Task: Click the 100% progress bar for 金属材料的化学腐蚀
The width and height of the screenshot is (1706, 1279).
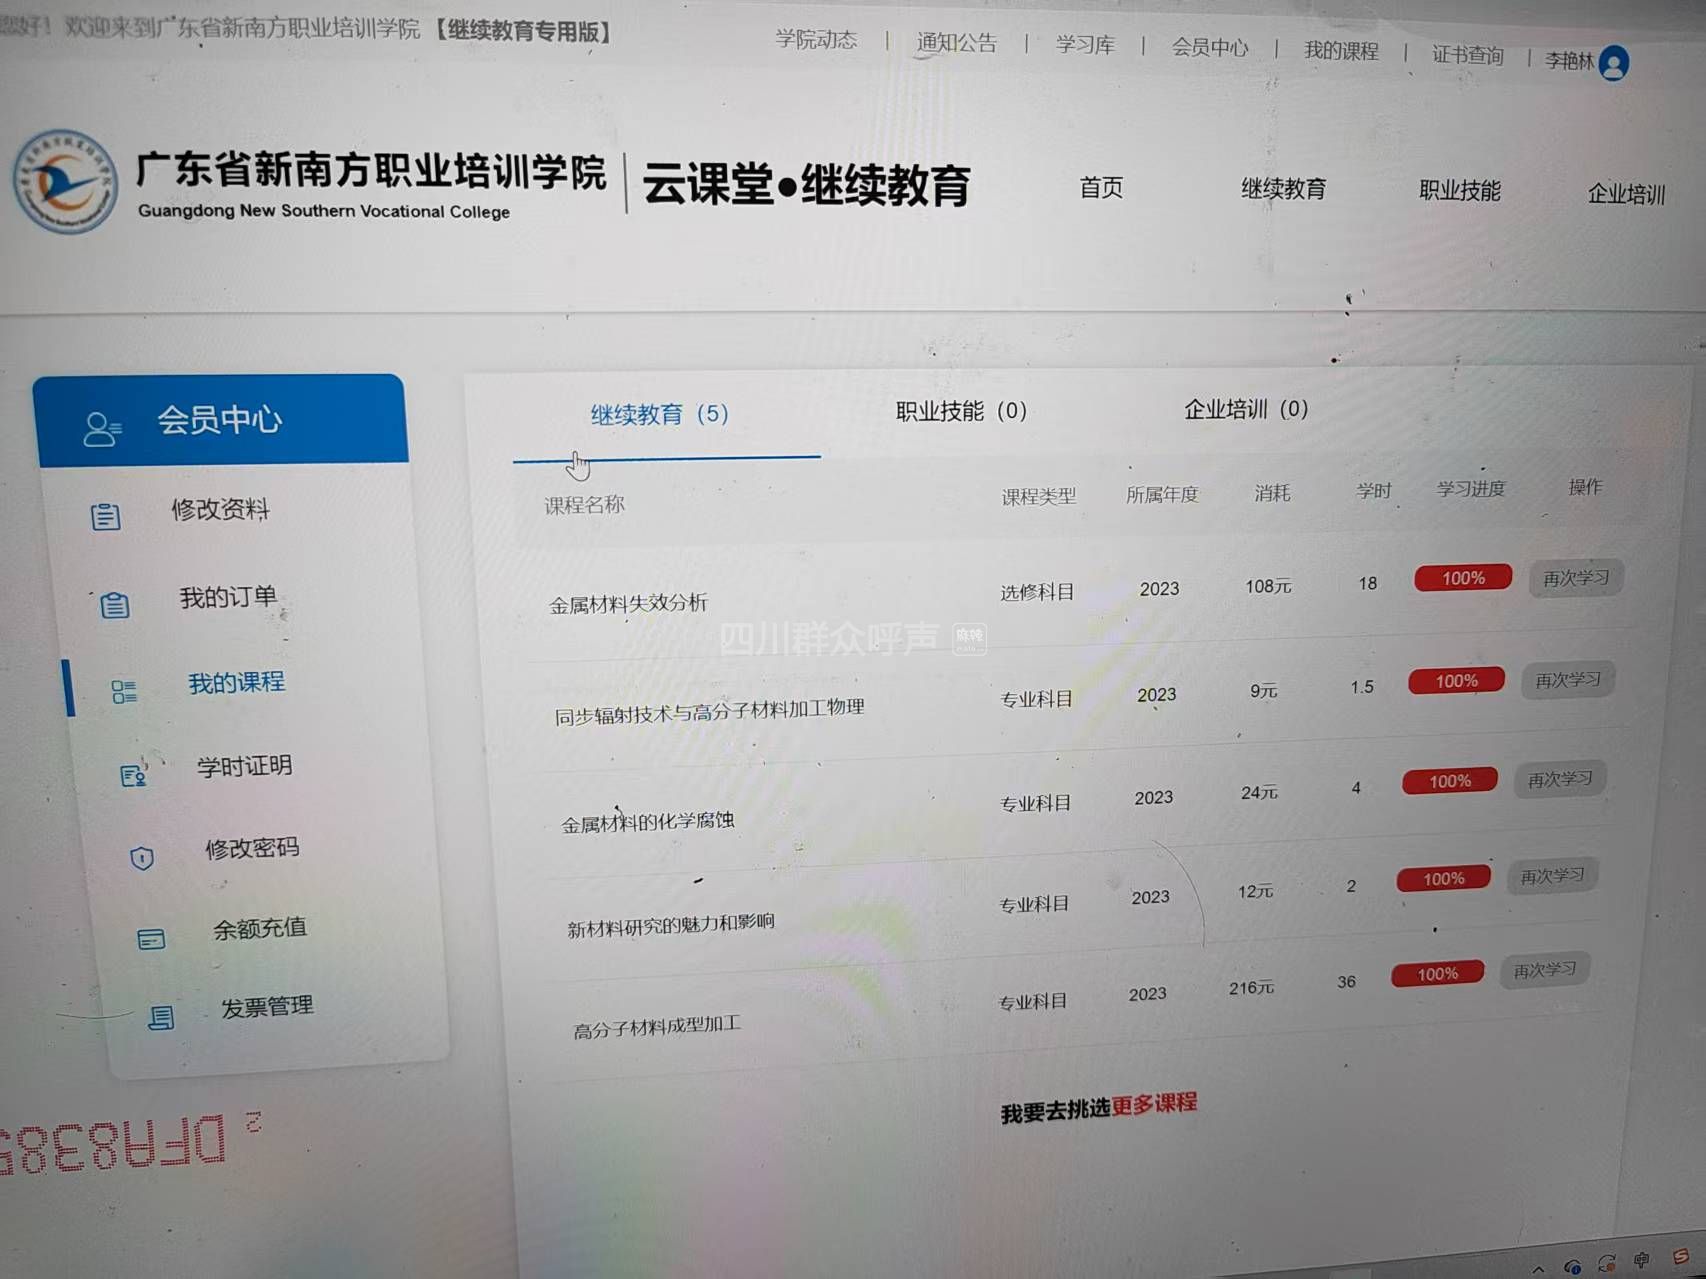Action: point(1449,781)
